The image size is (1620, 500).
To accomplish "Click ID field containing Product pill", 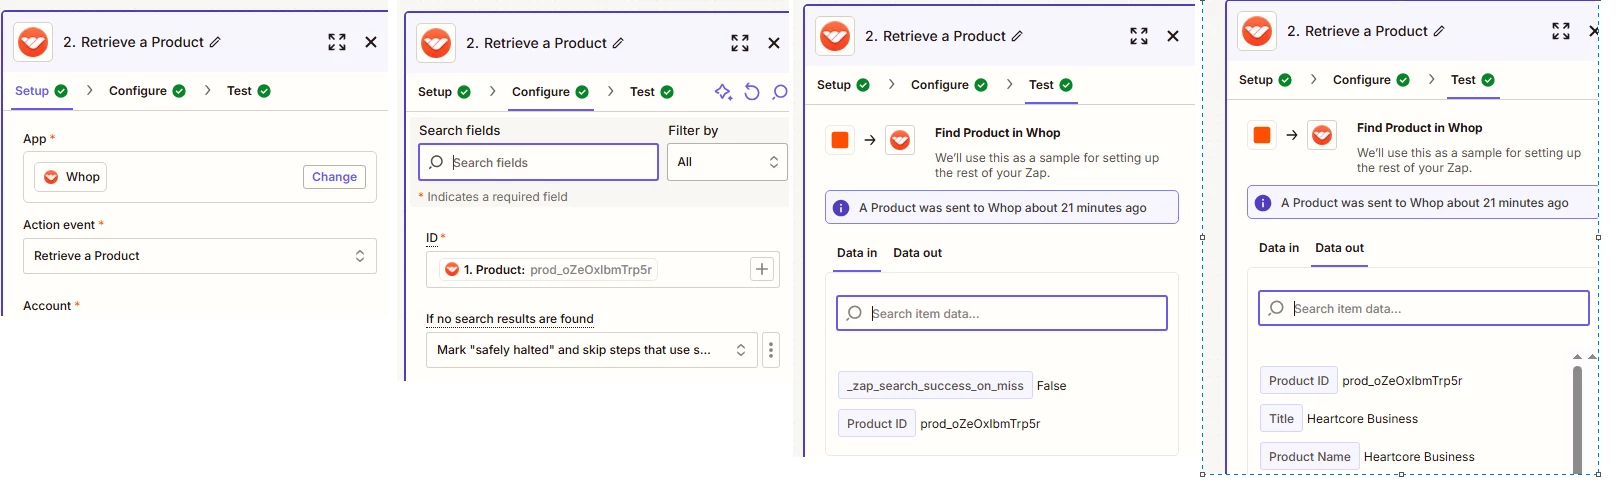I will [603, 270].
